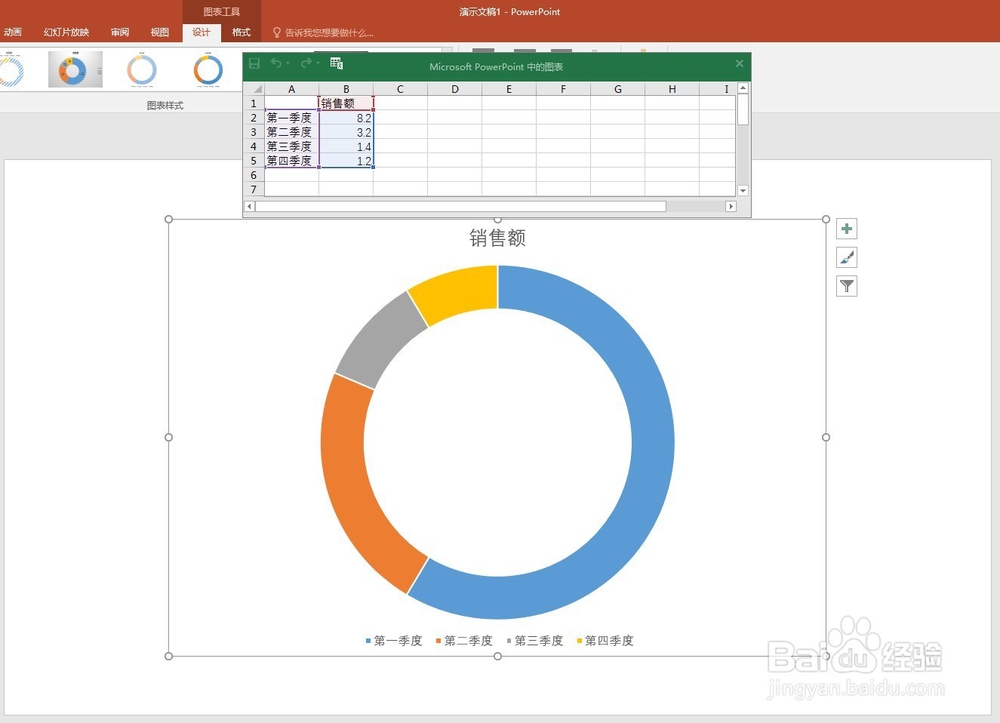The width and height of the screenshot is (1000, 723).
Task: Open the Chart Elements plus button
Action: (846, 228)
